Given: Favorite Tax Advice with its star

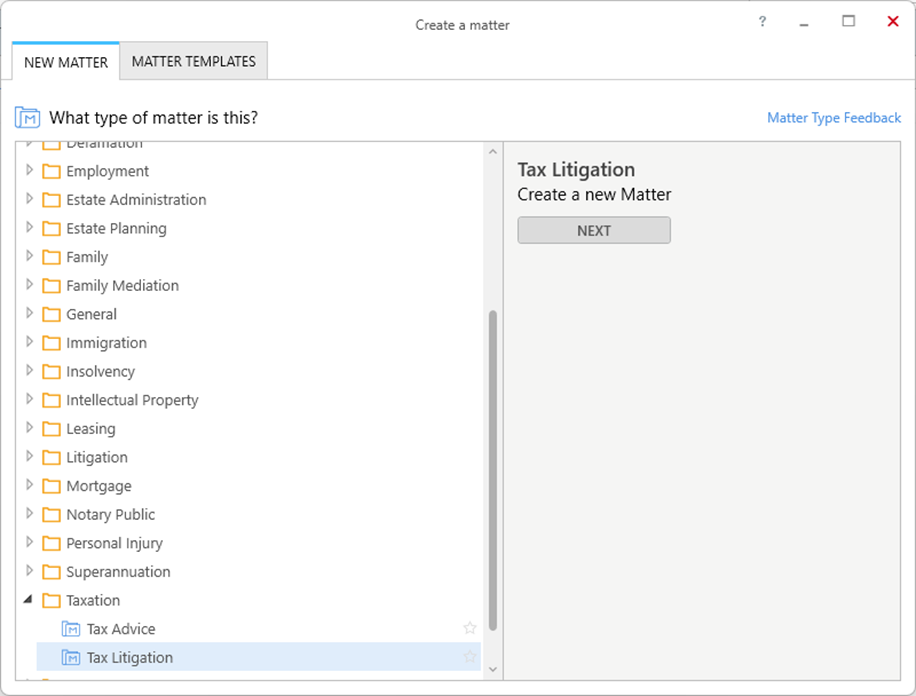Looking at the screenshot, I should (470, 629).
